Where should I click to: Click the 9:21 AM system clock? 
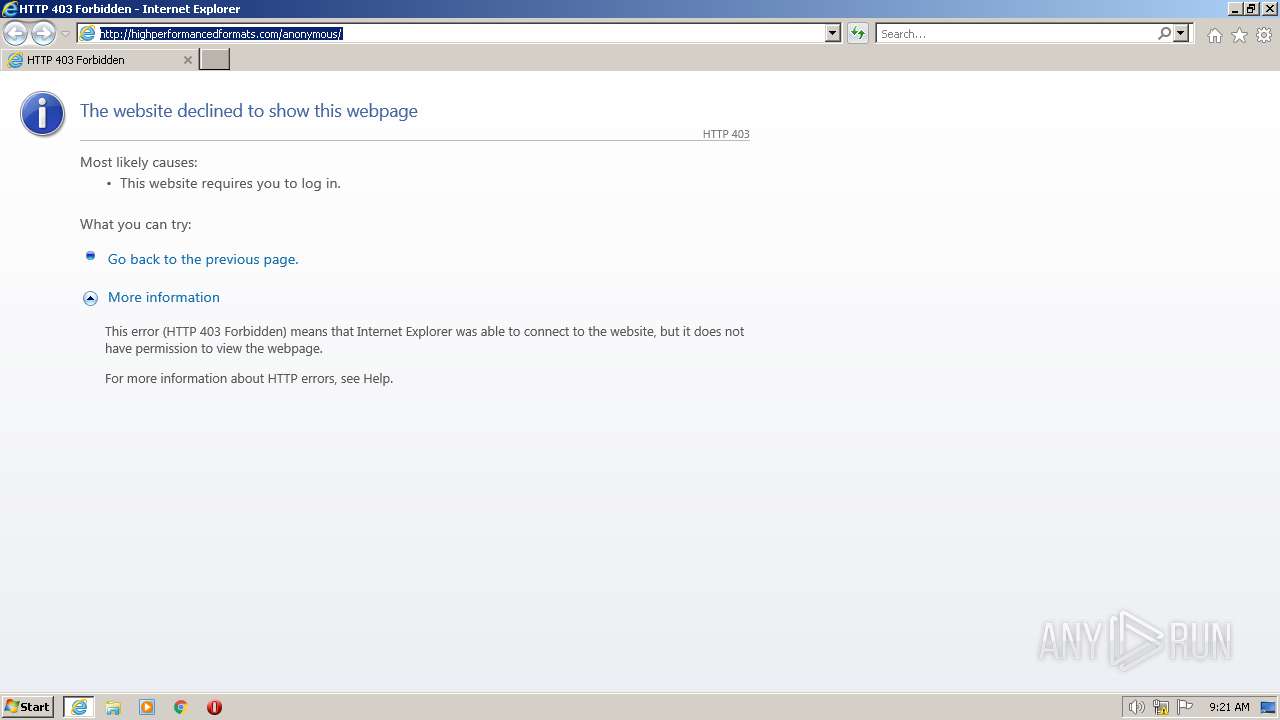pyautogui.click(x=1229, y=707)
